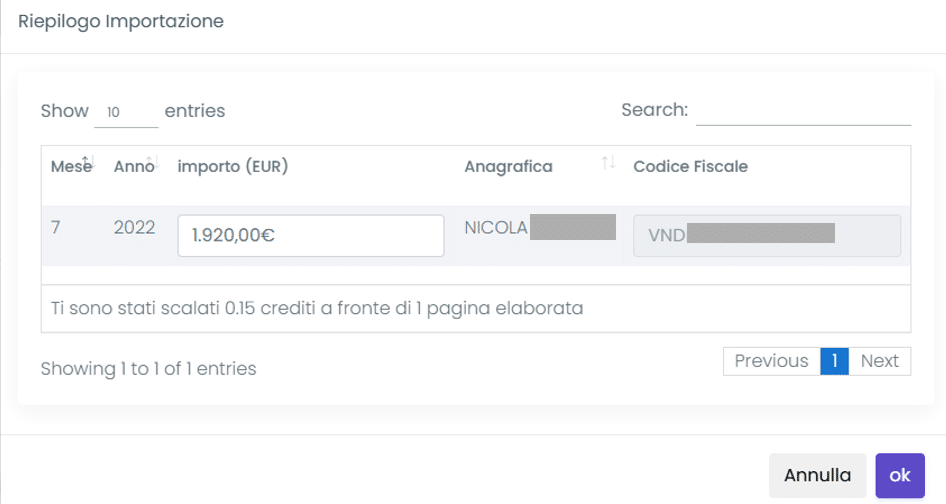Image resolution: width=946 pixels, height=504 pixels.
Task: Click the credits scalati footer message
Action: 317,308
